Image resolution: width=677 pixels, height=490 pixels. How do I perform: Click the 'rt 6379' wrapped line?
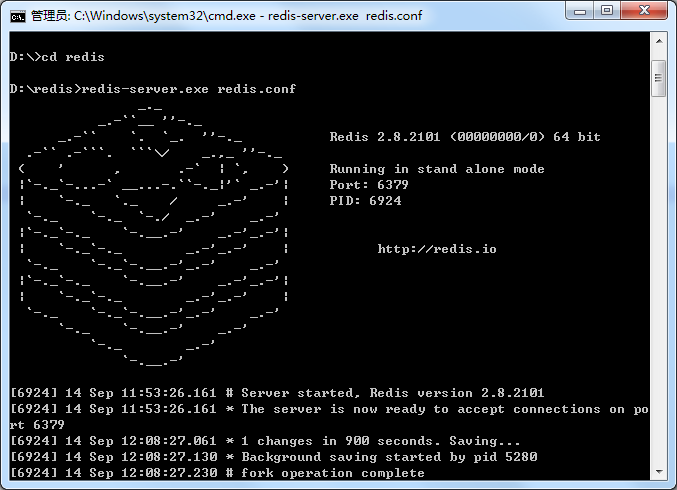(x=37, y=425)
